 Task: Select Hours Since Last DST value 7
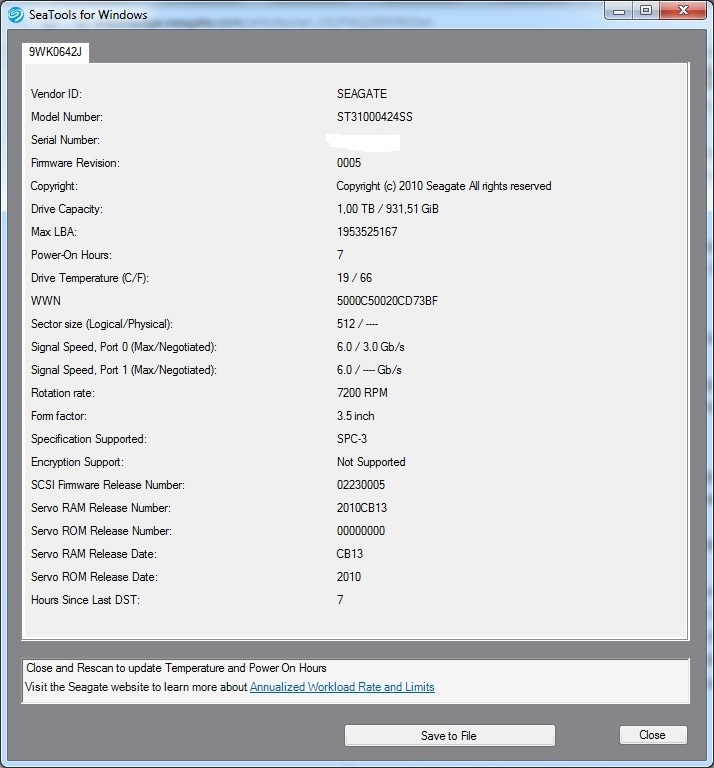pyautogui.click(x=340, y=600)
